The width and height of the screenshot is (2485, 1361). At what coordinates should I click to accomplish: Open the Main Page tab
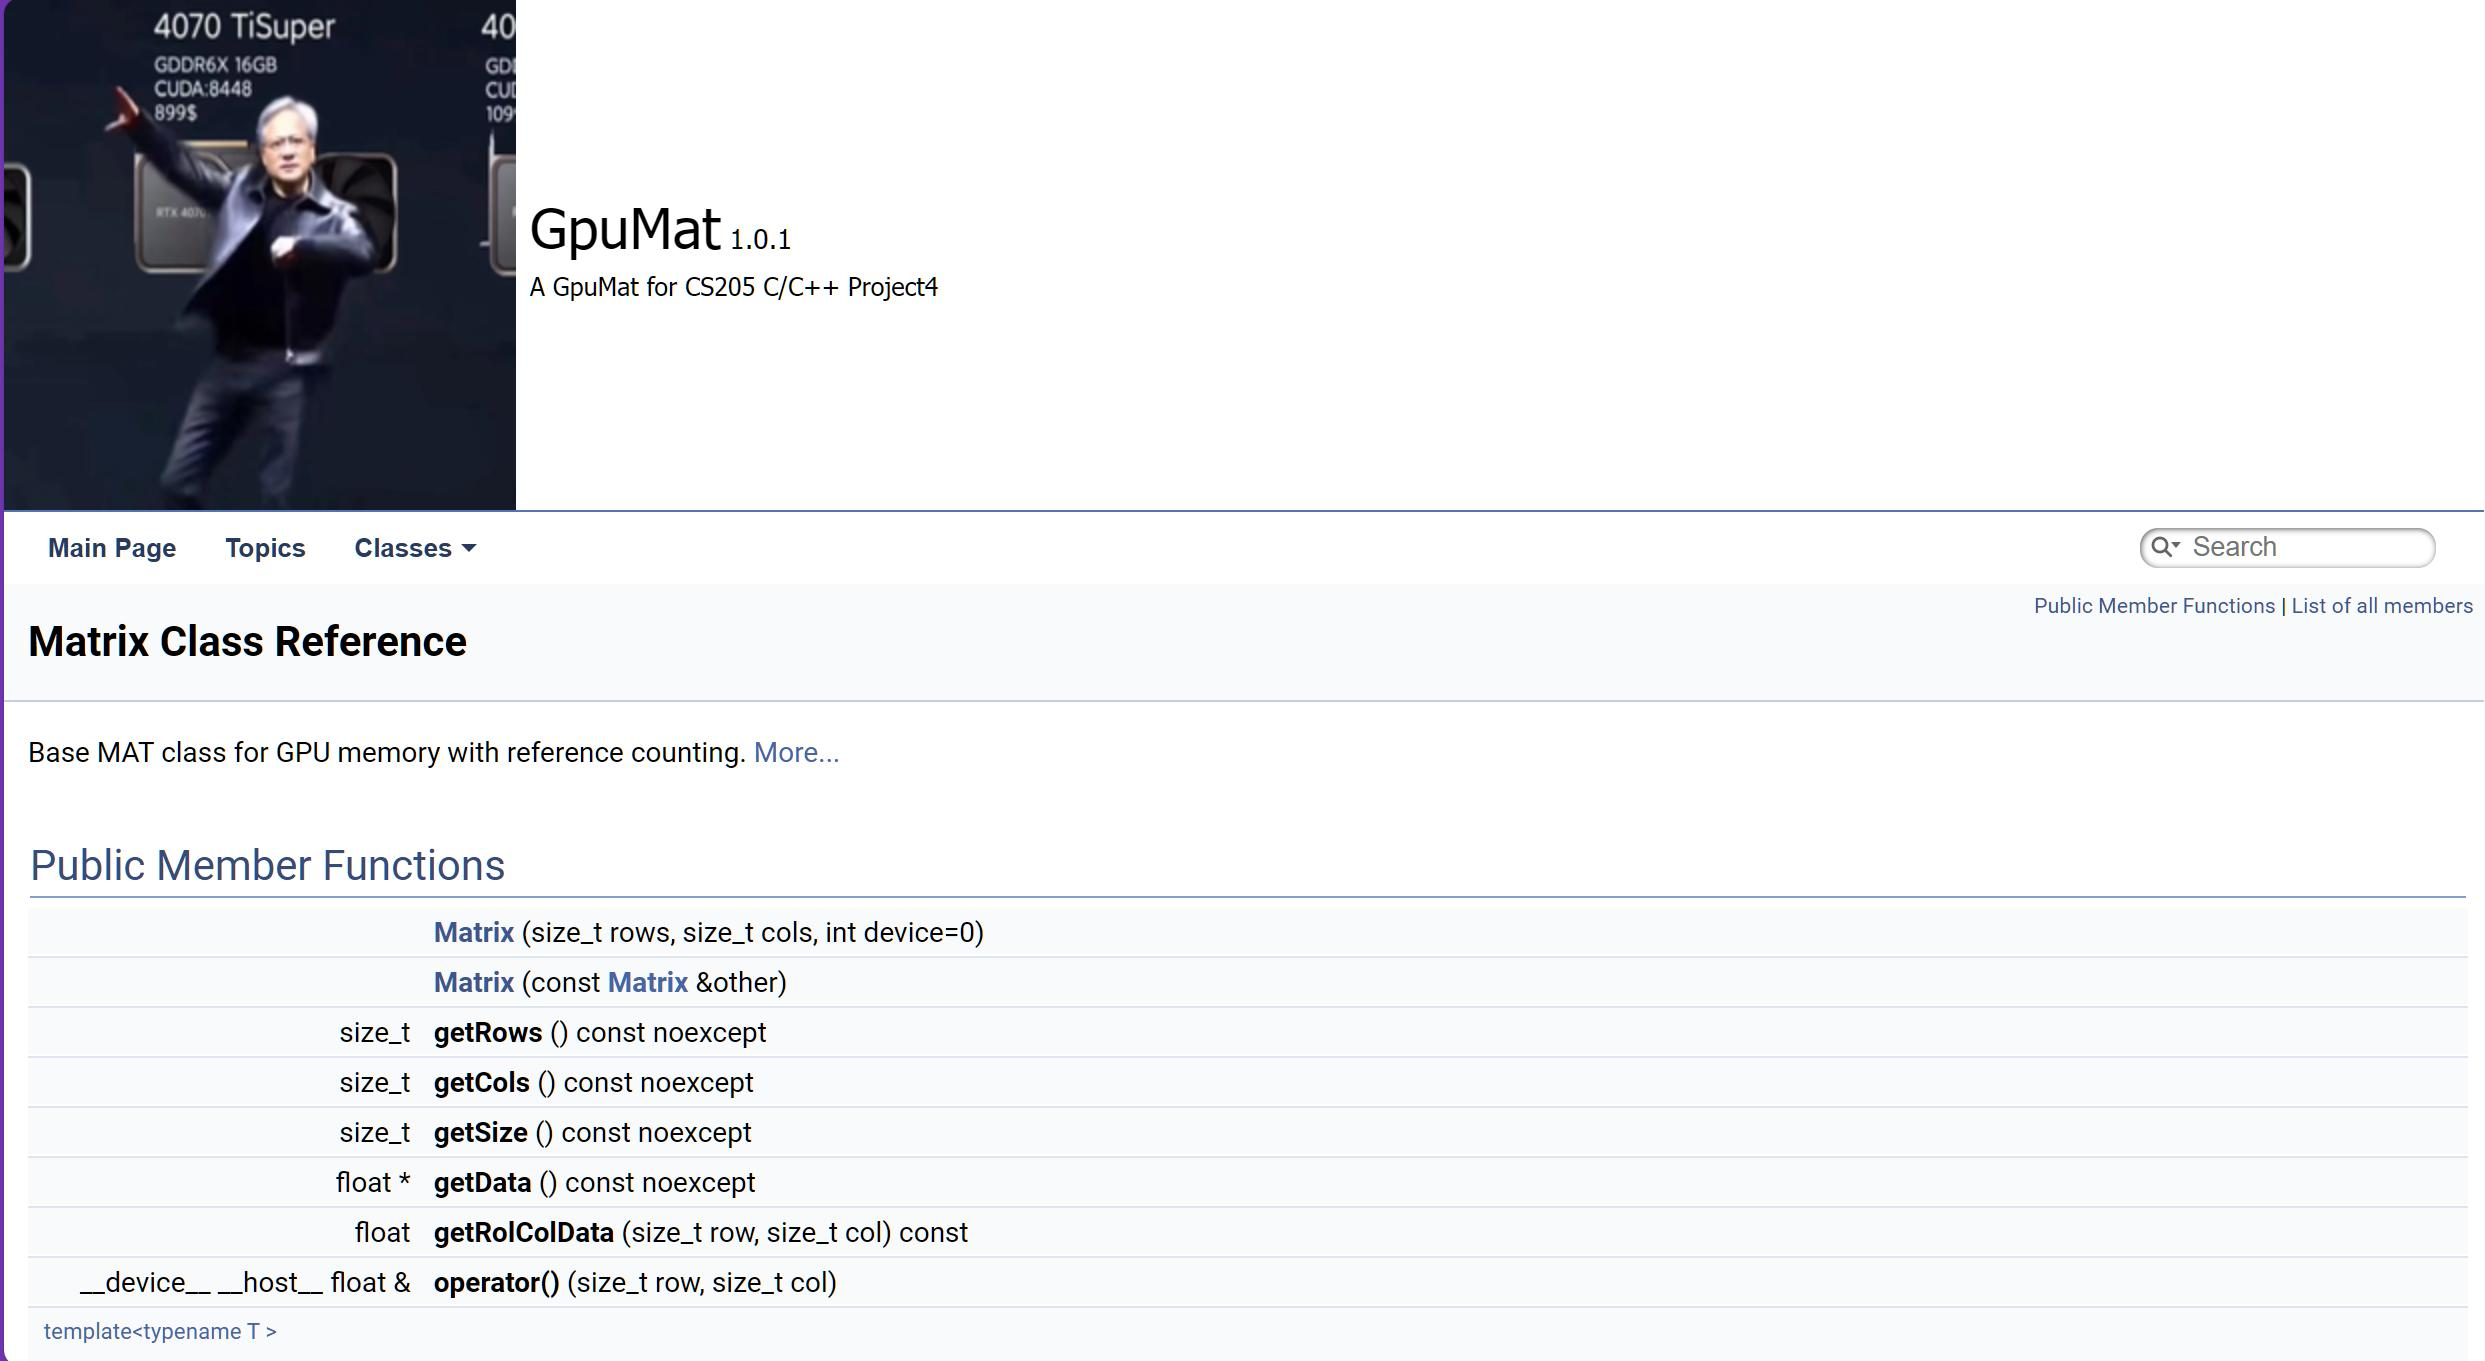click(112, 548)
